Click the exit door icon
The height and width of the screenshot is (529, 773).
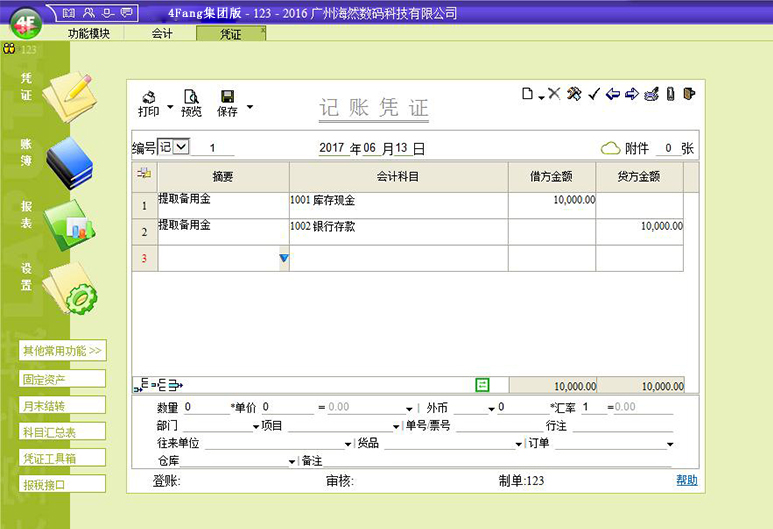[689, 94]
